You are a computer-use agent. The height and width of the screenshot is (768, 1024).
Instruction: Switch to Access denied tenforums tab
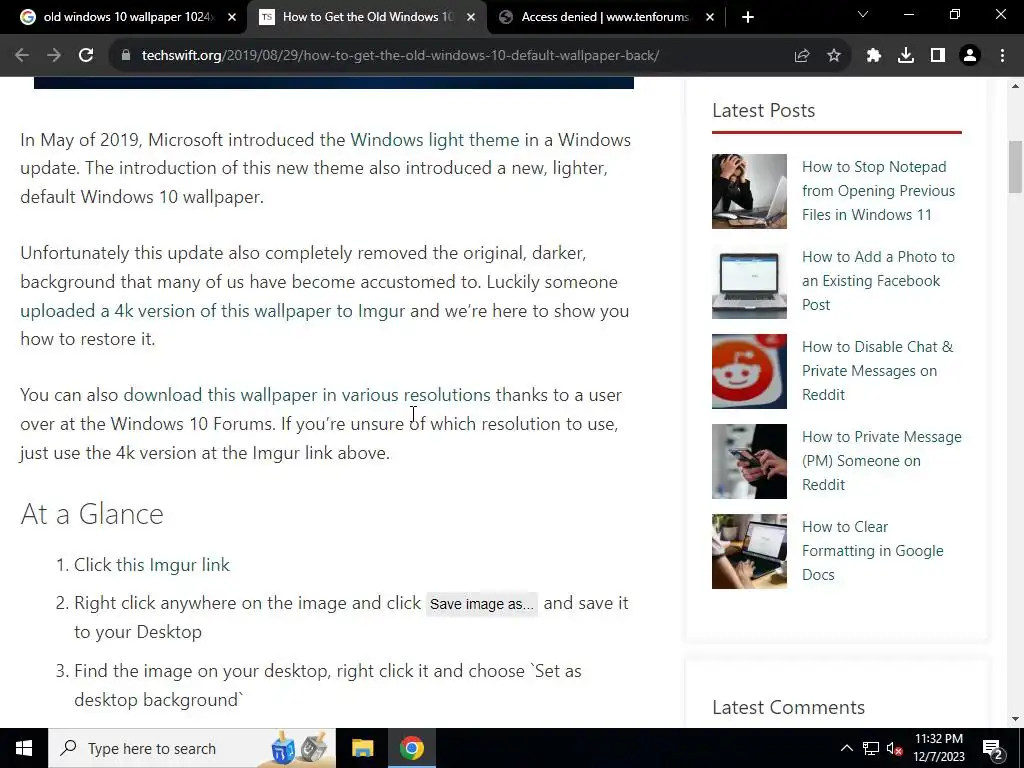click(606, 18)
